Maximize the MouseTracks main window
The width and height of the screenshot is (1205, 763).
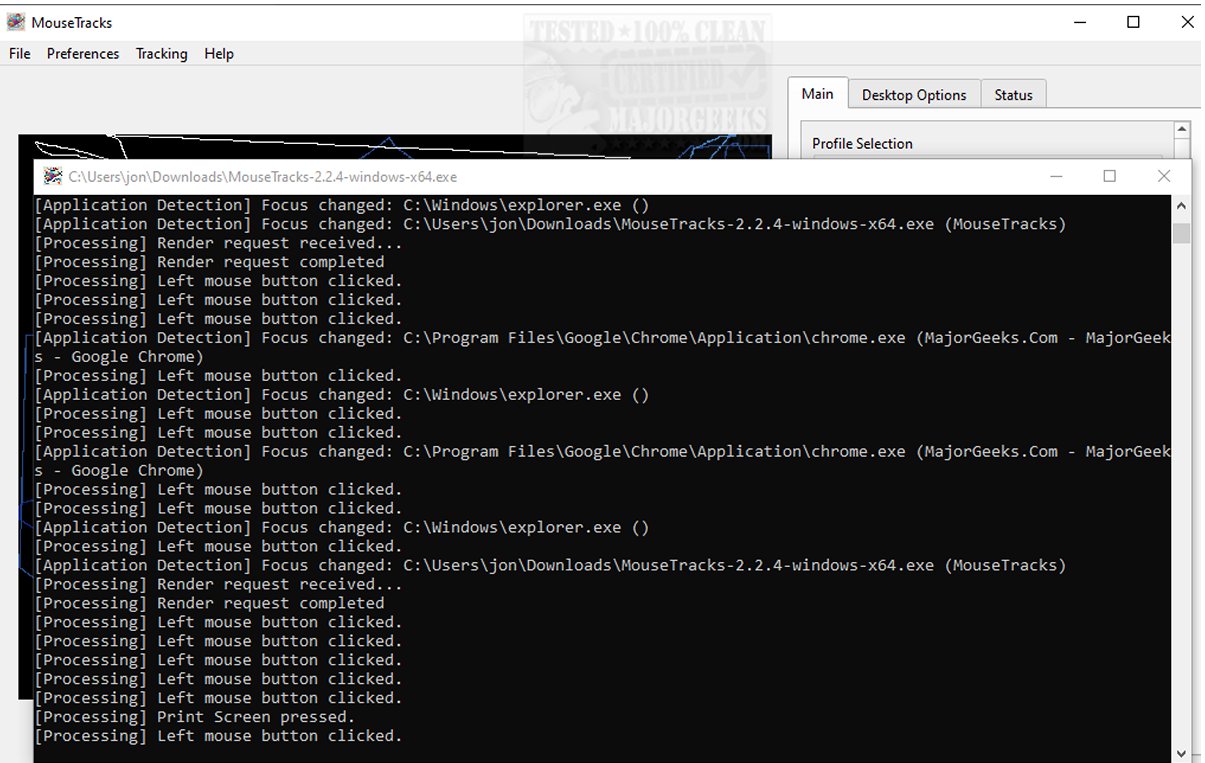pos(1133,22)
